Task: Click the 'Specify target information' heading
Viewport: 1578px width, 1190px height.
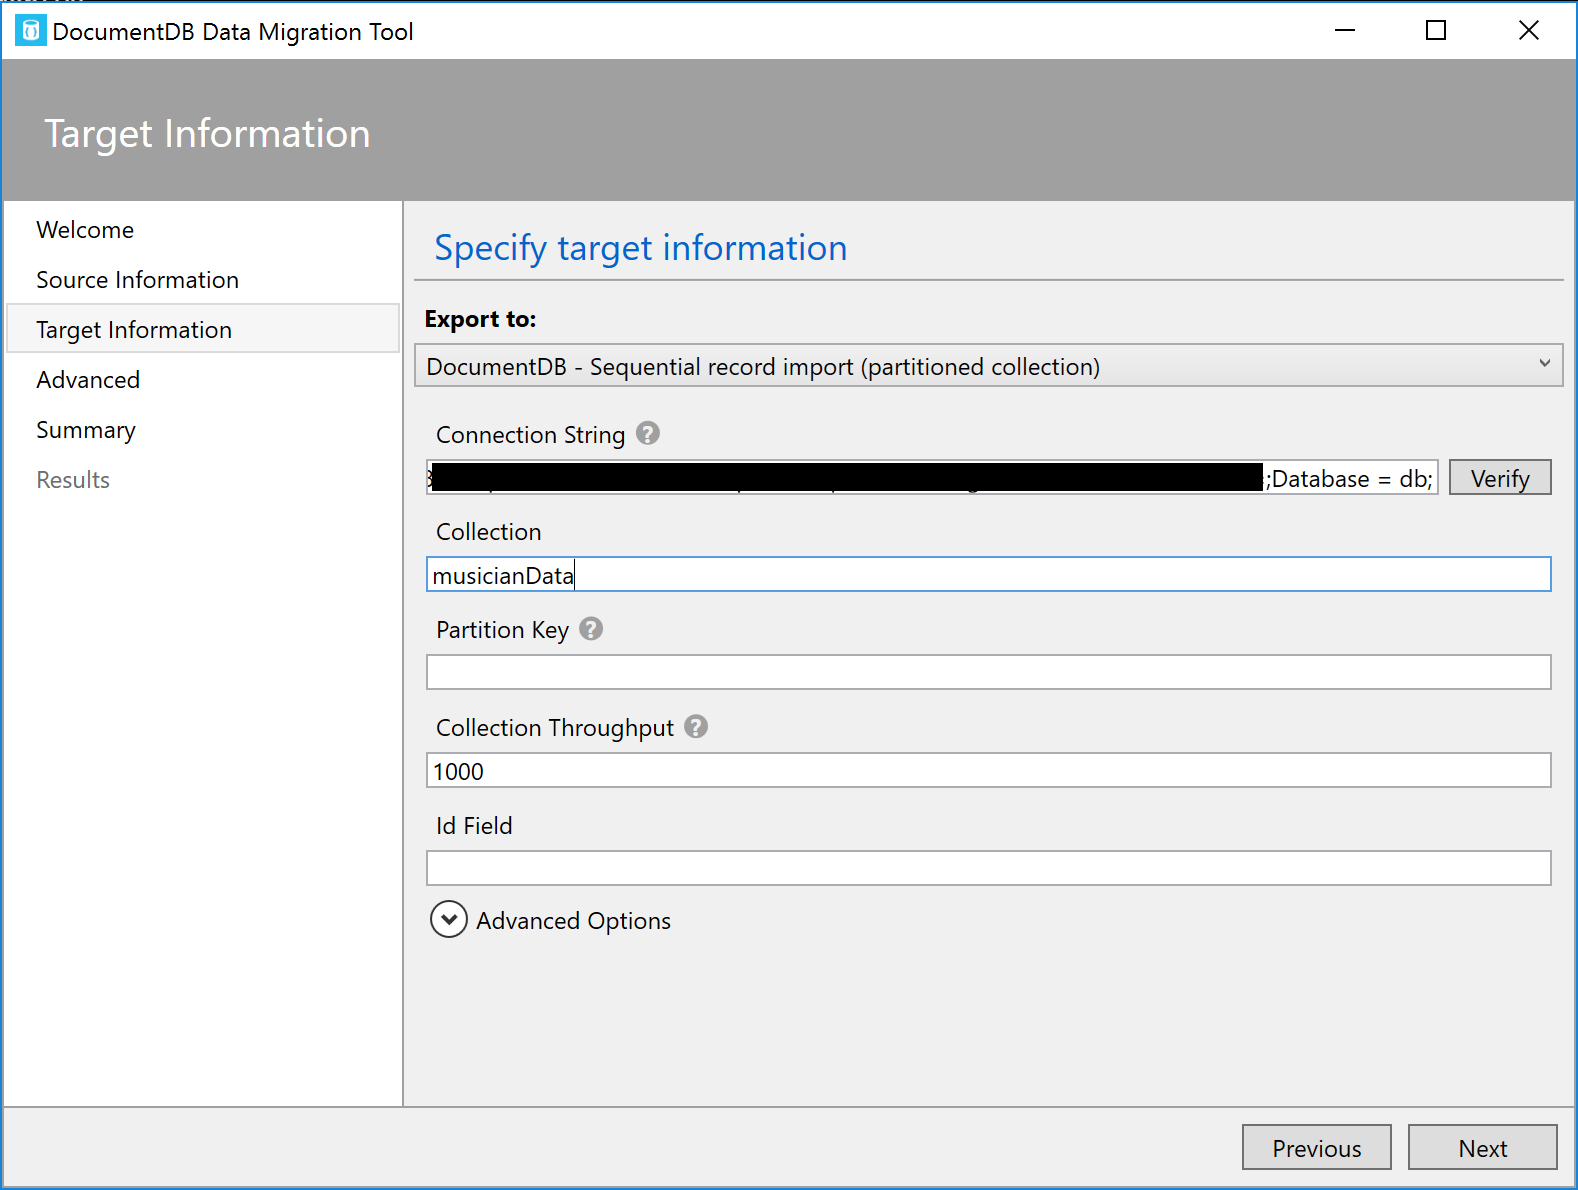Action: pyautogui.click(x=640, y=248)
